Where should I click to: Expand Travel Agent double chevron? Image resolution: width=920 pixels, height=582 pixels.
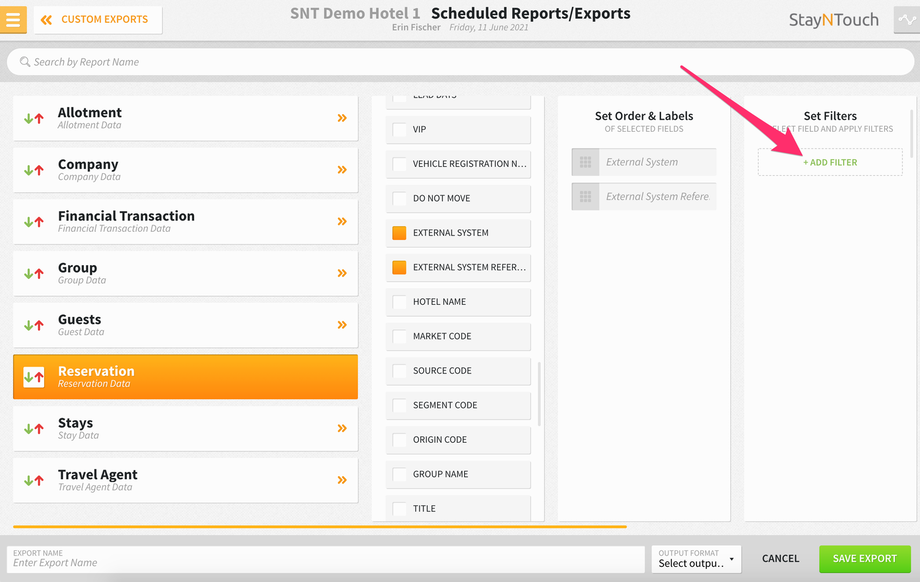click(342, 479)
